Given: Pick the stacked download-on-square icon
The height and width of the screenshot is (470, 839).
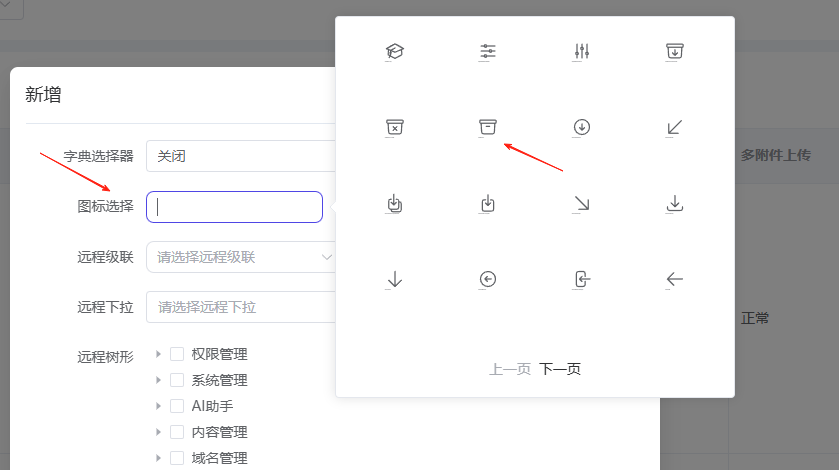Looking at the screenshot, I should pos(394,203).
